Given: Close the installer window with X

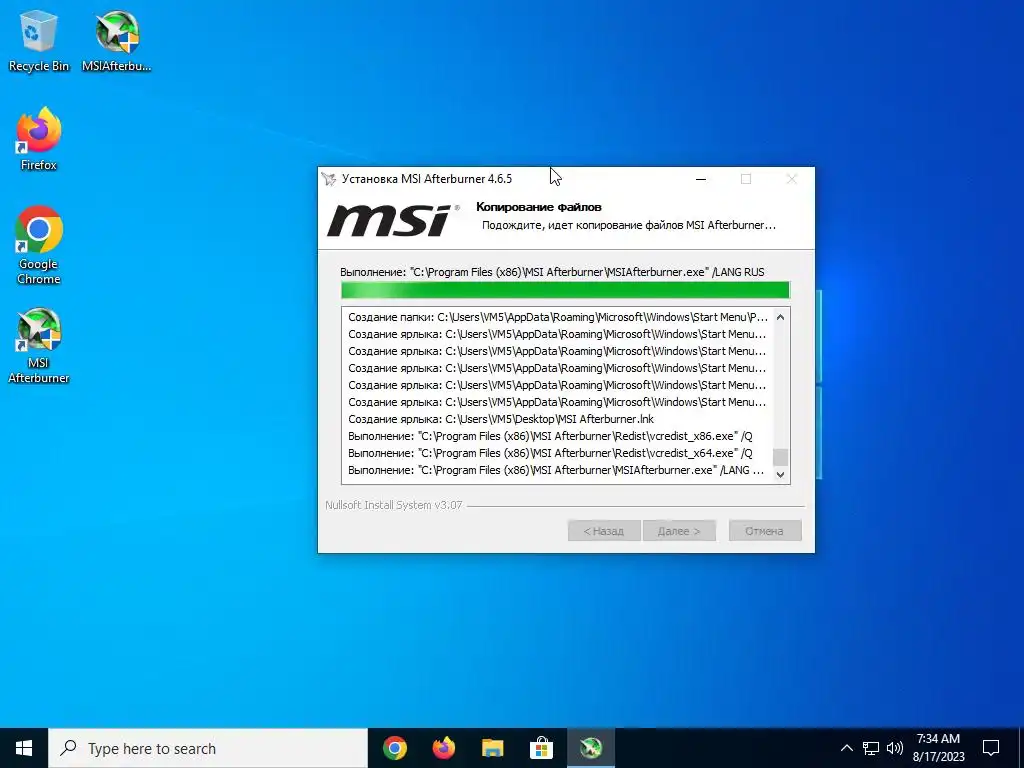Looking at the screenshot, I should (x=792, y=179).
